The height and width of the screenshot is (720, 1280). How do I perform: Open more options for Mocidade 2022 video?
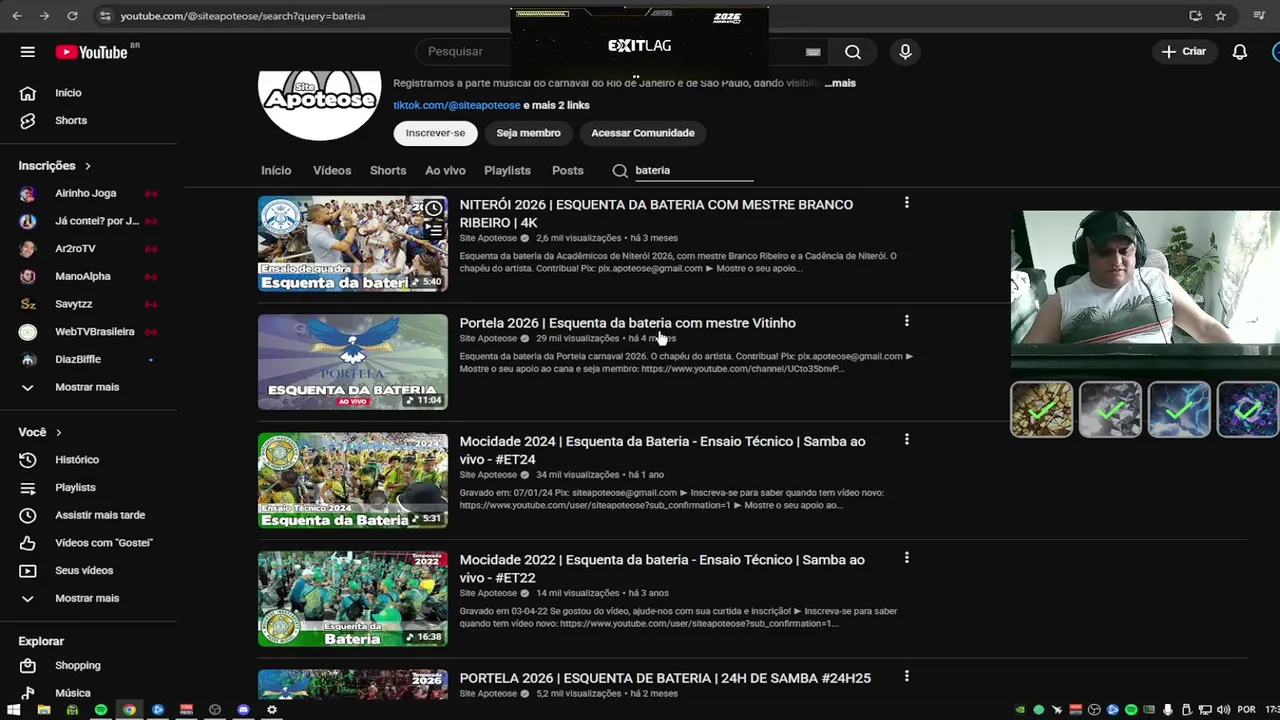(907, 558)
